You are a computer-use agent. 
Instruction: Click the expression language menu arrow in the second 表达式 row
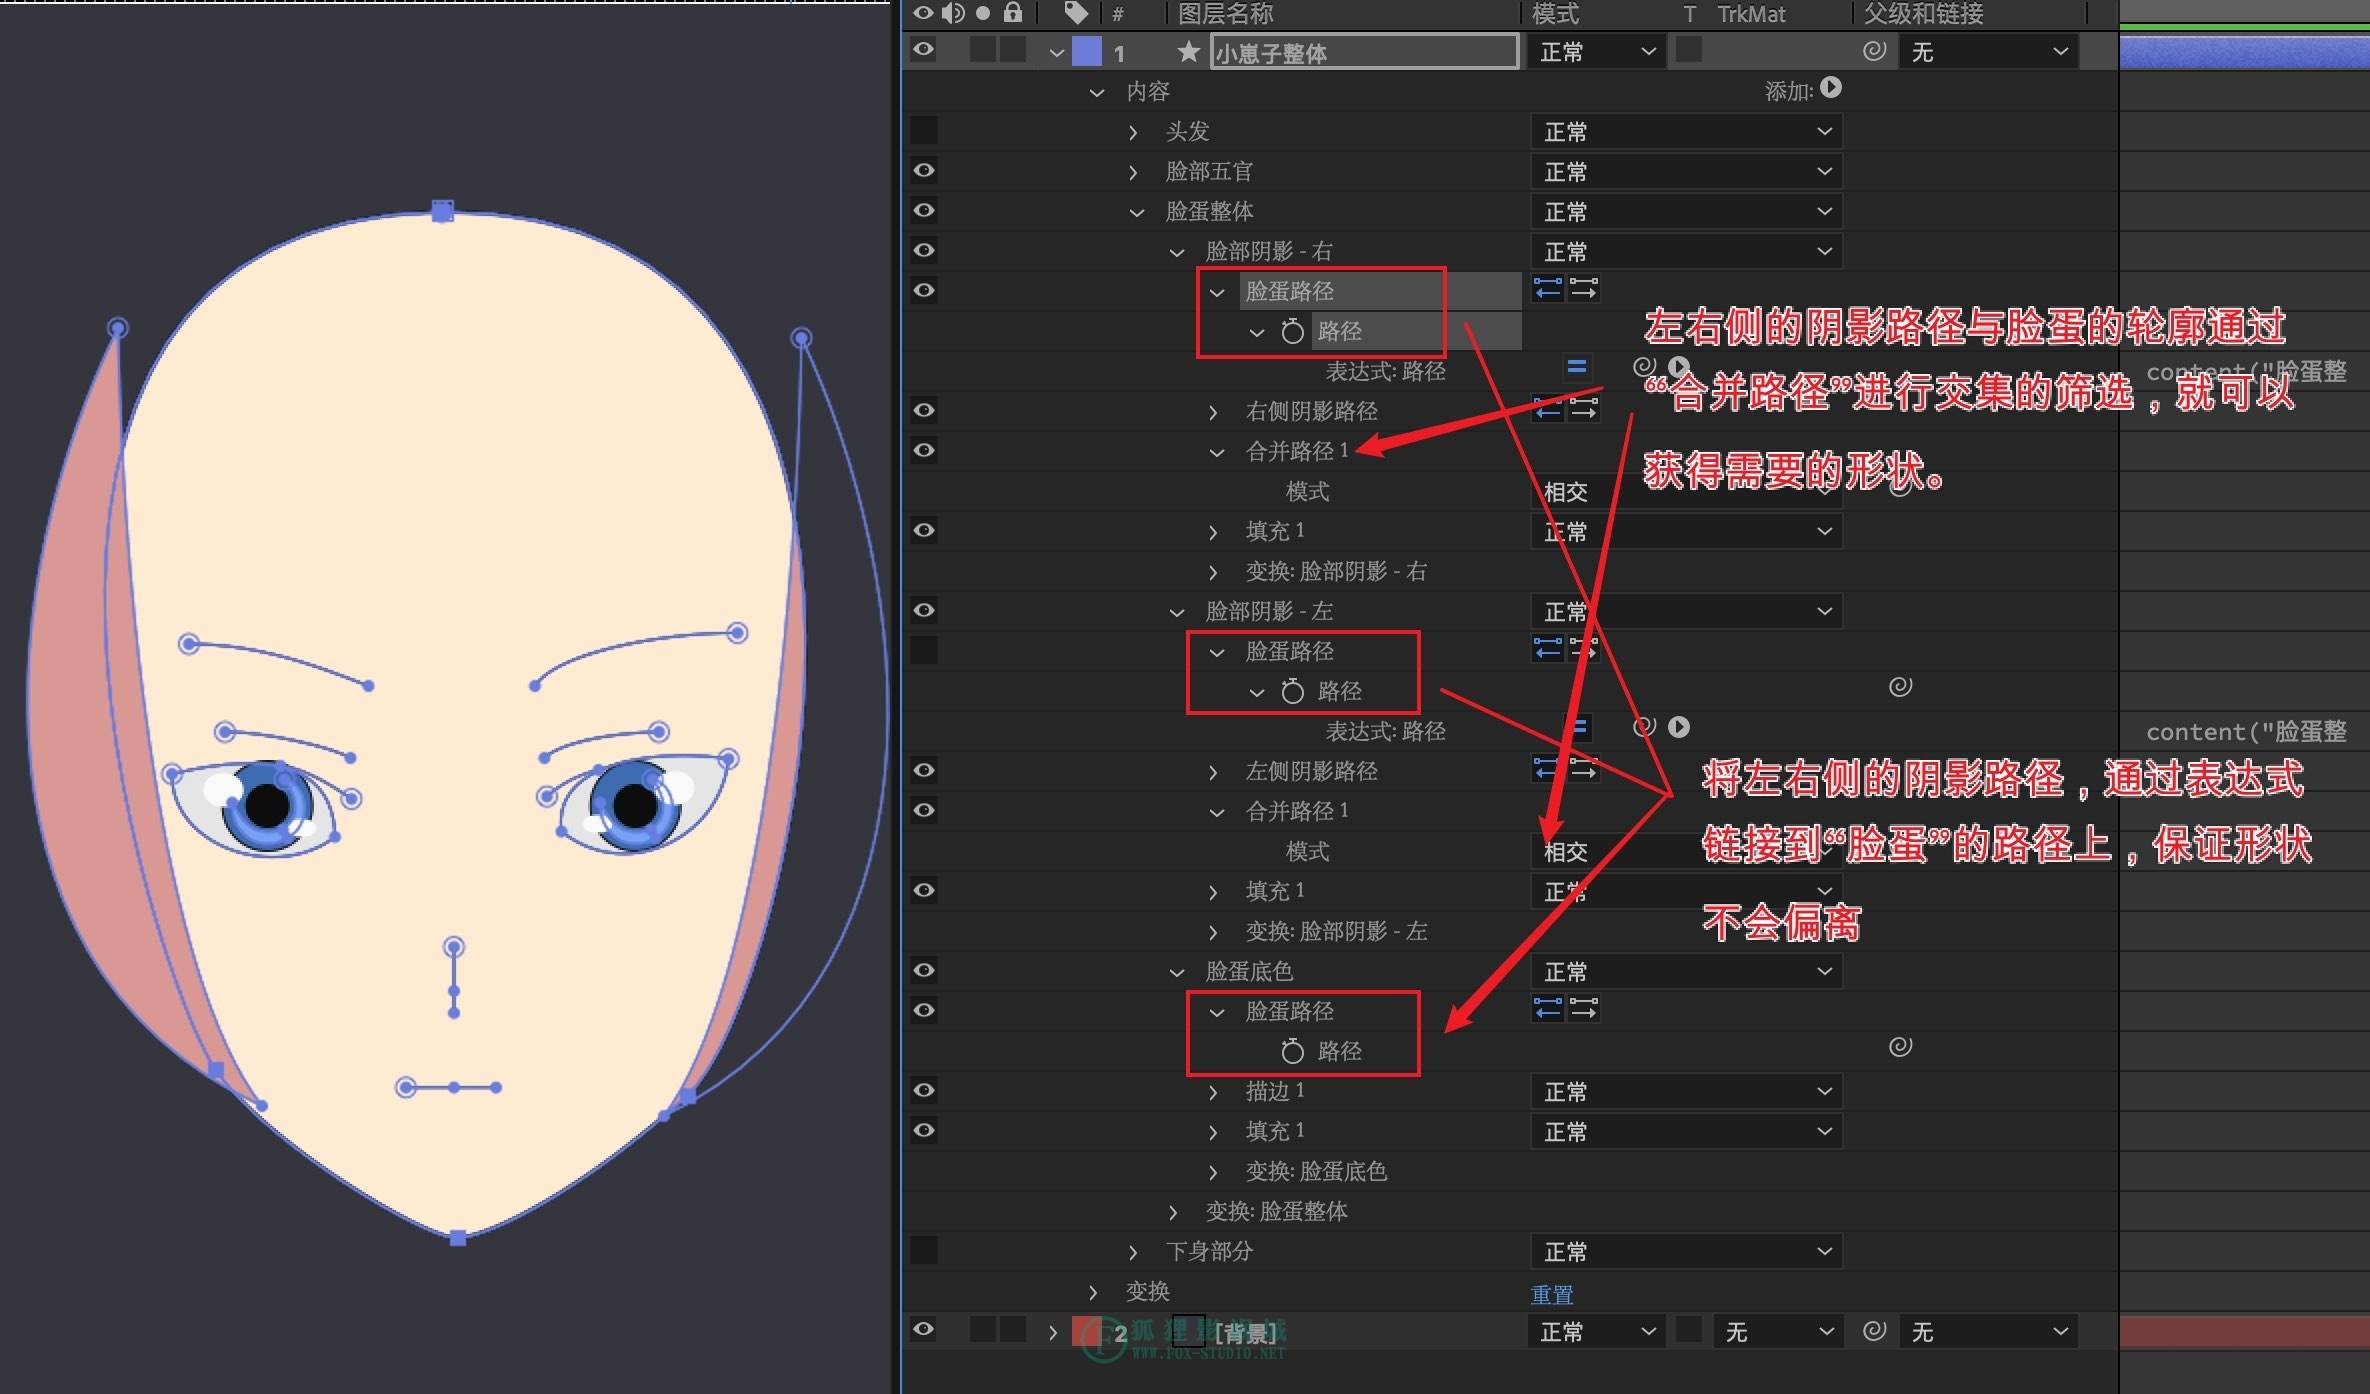1679,727
